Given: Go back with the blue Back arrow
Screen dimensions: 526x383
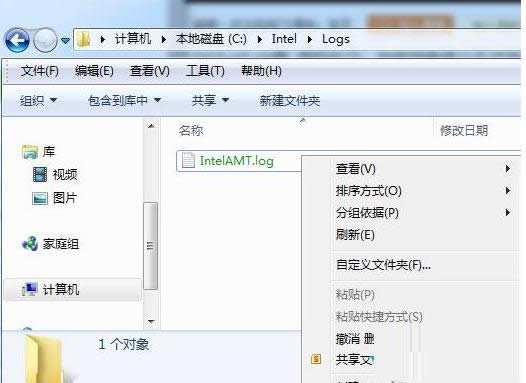Looking at the screenshot, I should (x=17, y=40).
